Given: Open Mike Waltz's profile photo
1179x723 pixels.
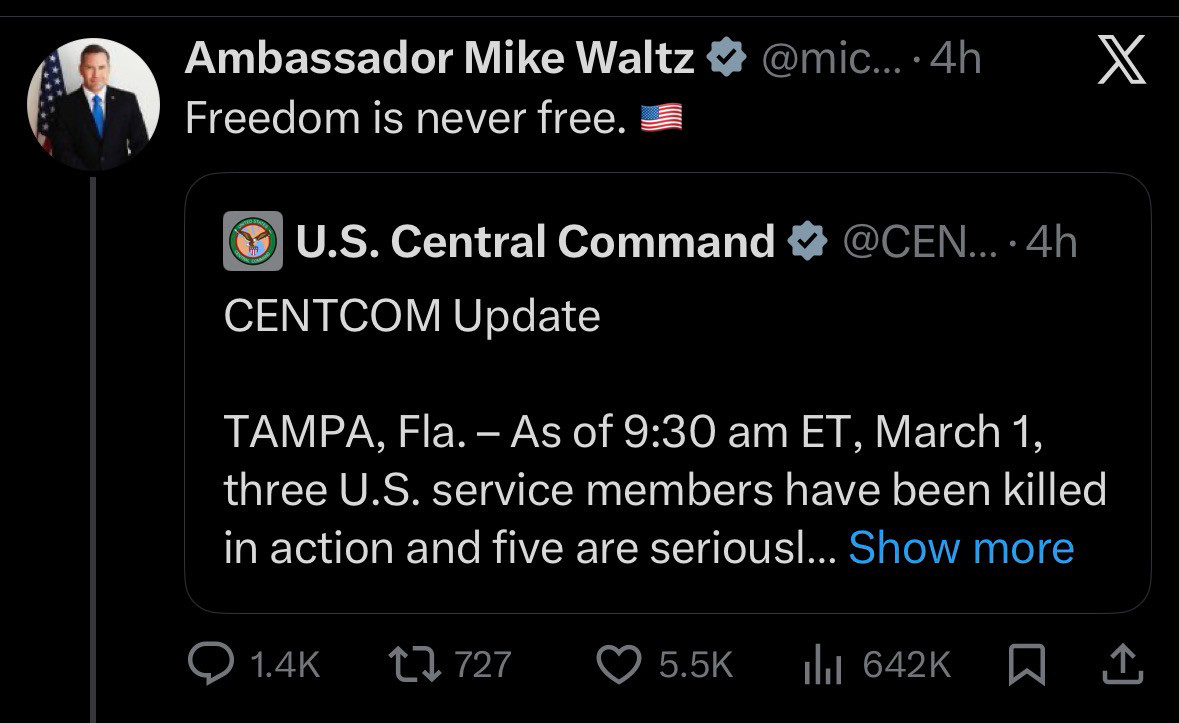Looking at the screenshot, I should click(94, 105).
